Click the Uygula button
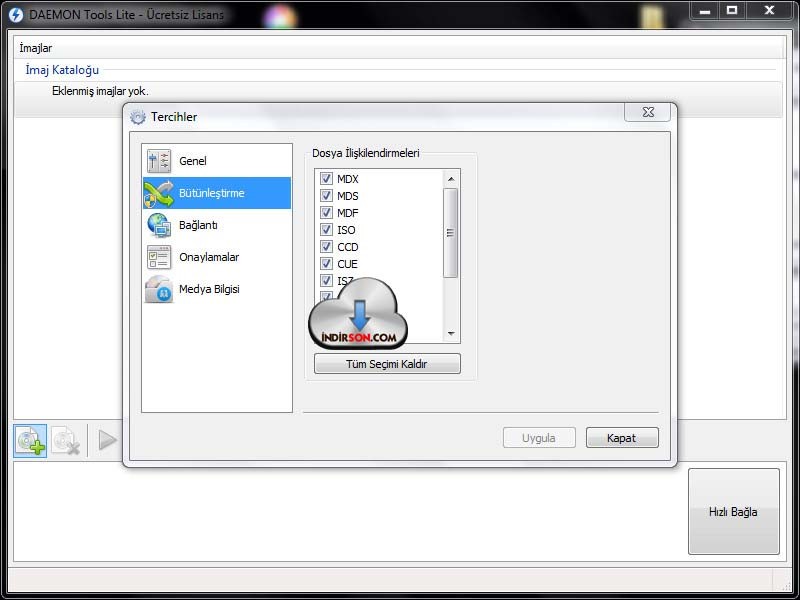800x600 pixels. (x=539, y=438)
